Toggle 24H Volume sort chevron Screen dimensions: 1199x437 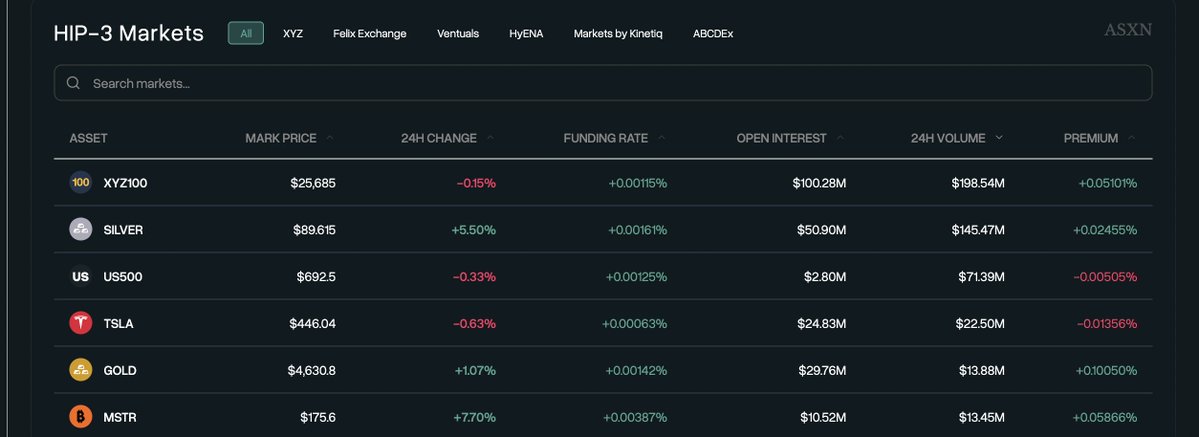point(999,138)
